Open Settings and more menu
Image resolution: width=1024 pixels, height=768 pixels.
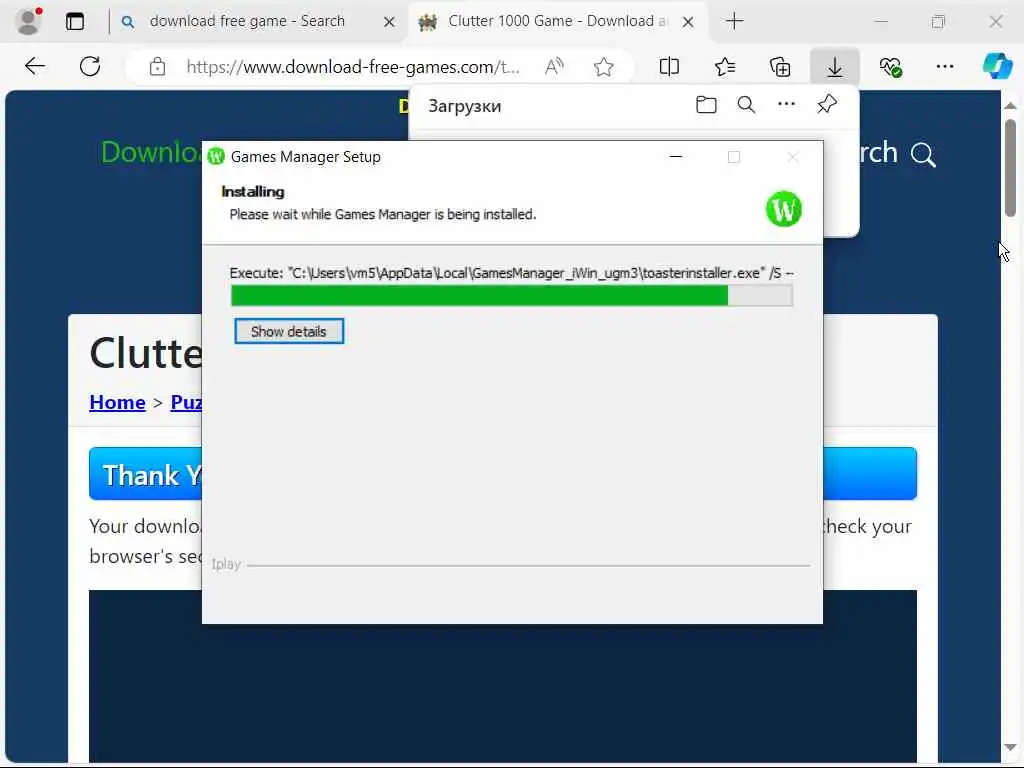pyautogui.click(x=944, y=67)
